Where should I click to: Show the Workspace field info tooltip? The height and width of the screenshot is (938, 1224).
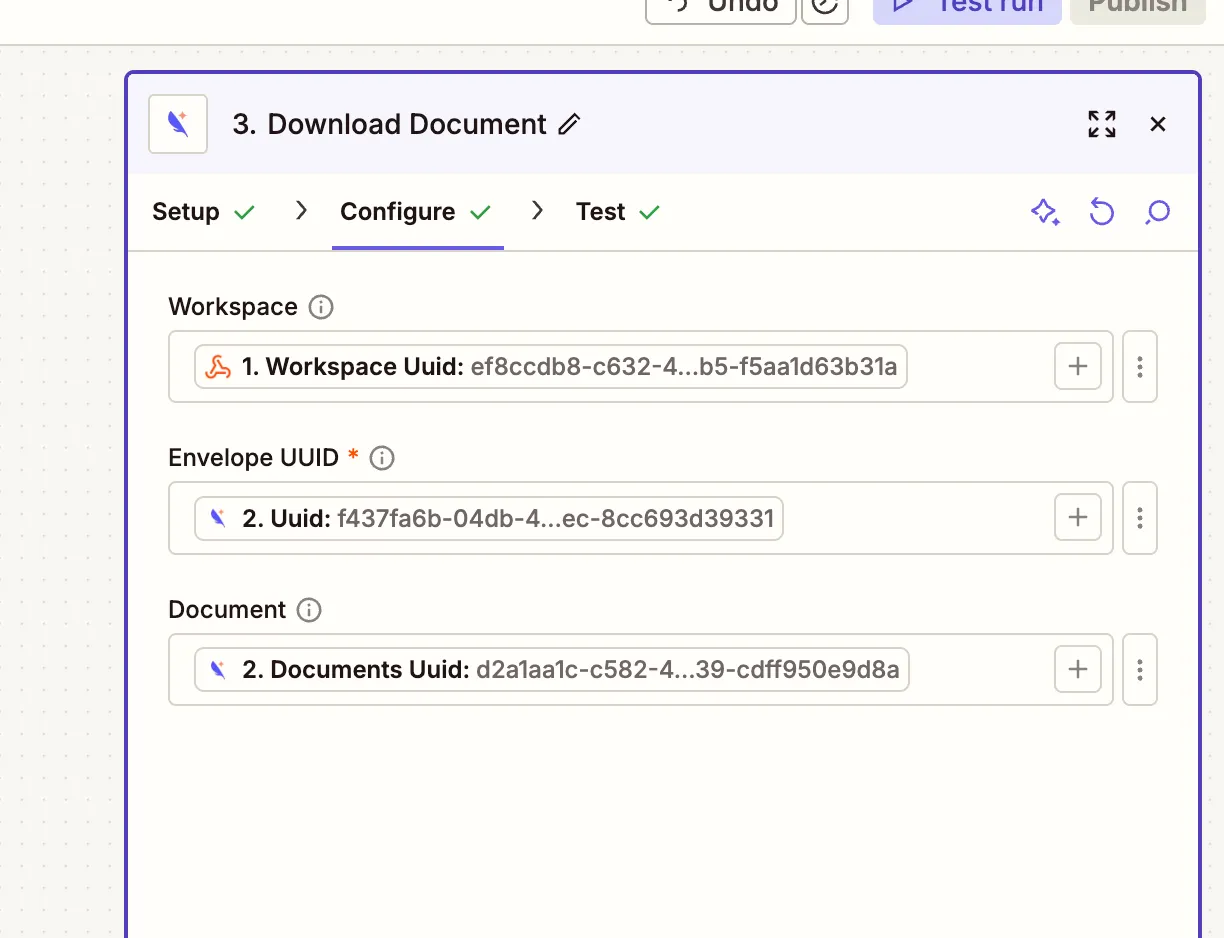coord(320,306)
